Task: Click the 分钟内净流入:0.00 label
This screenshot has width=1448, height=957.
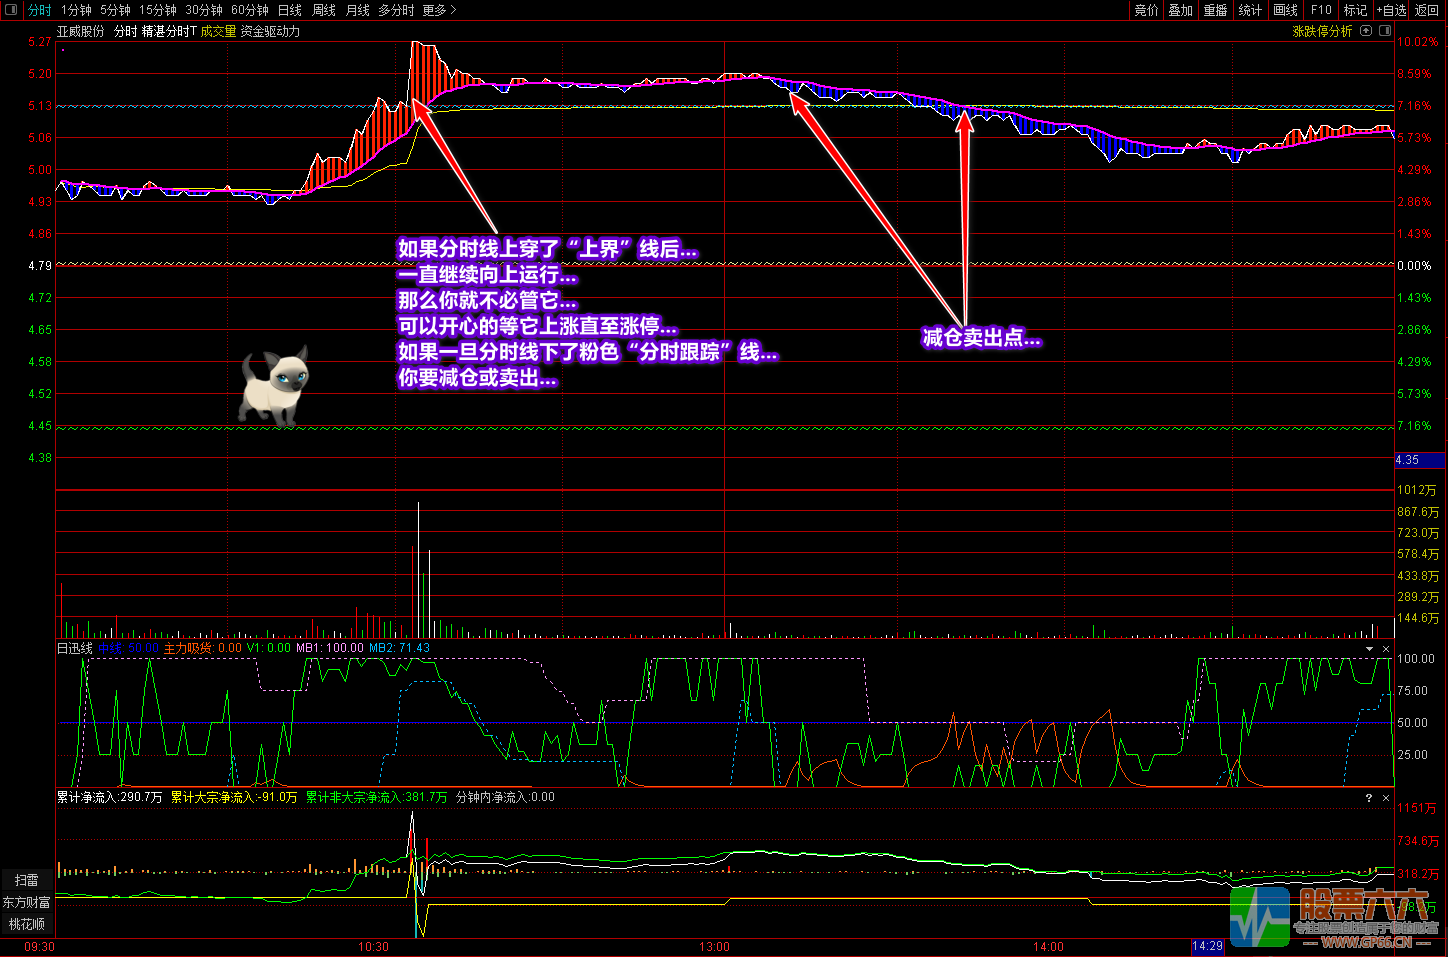Action: coord(505,797)
